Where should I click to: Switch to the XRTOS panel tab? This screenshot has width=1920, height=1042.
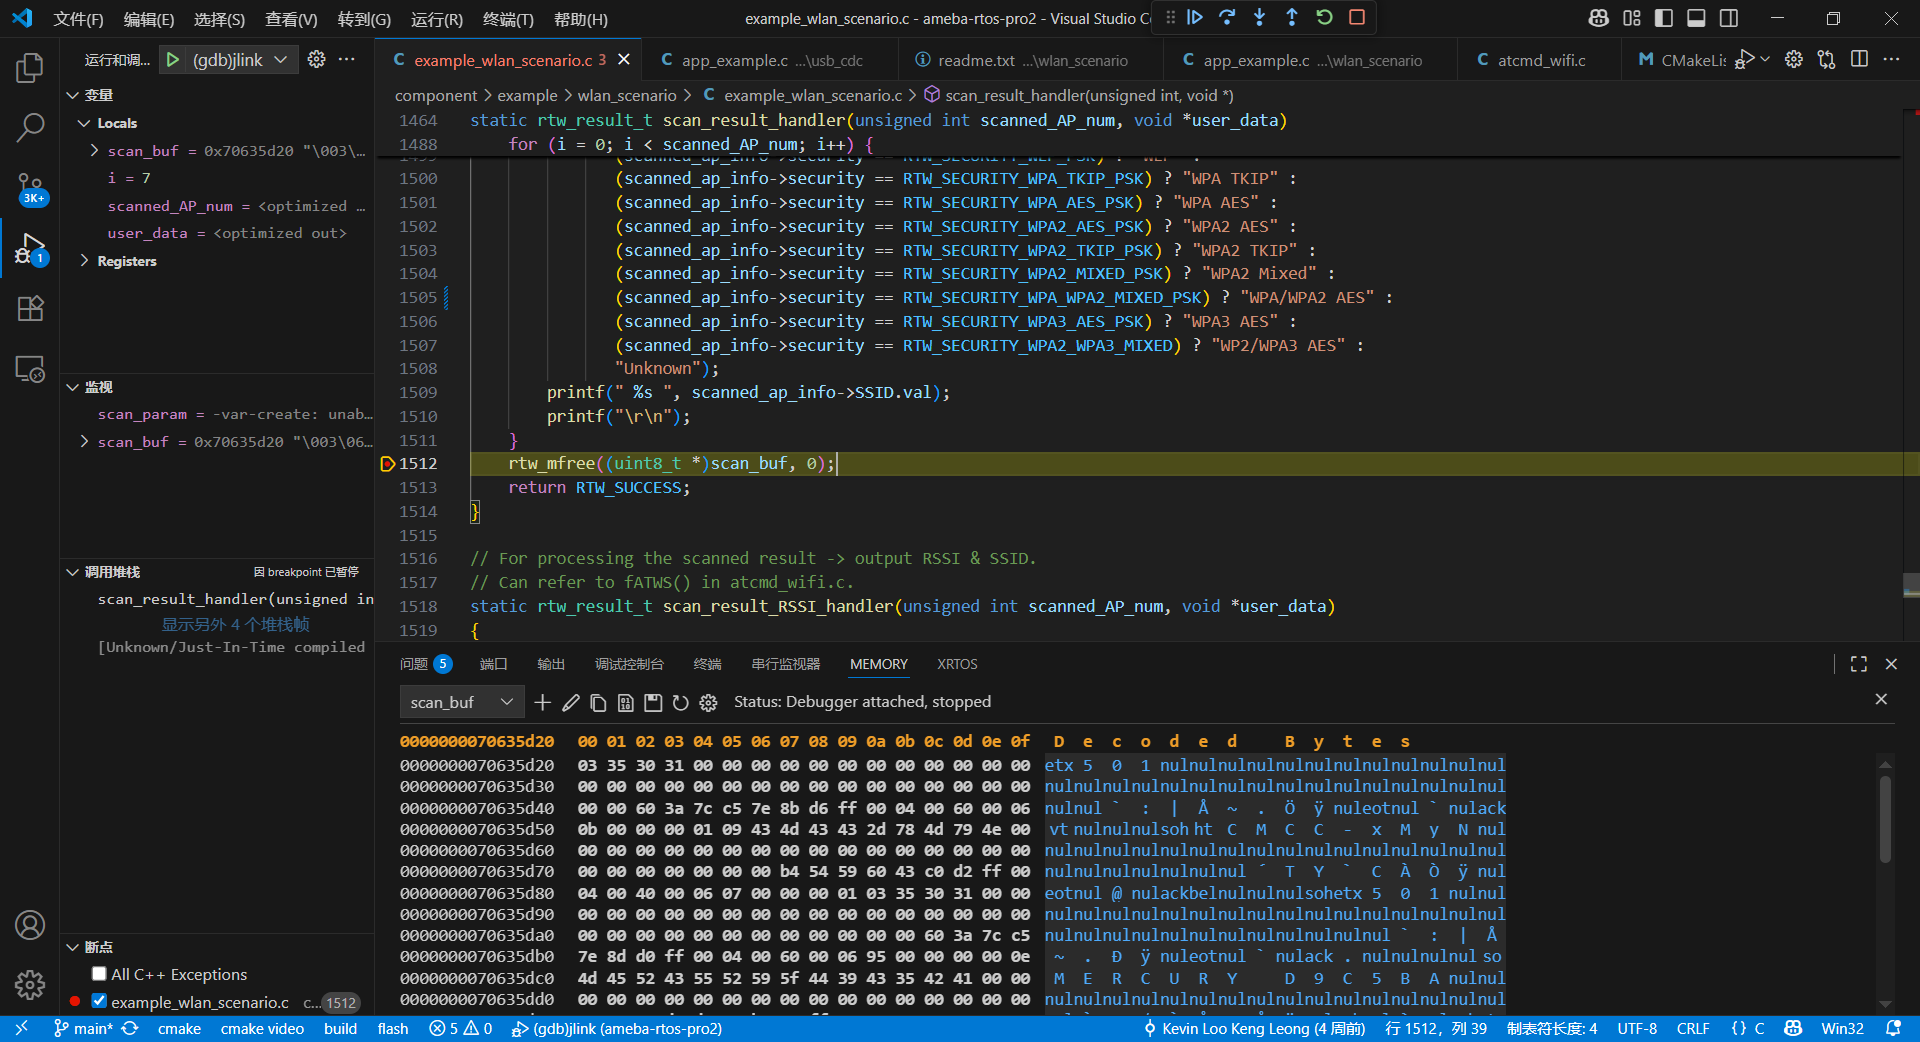[x=957, y=664]
